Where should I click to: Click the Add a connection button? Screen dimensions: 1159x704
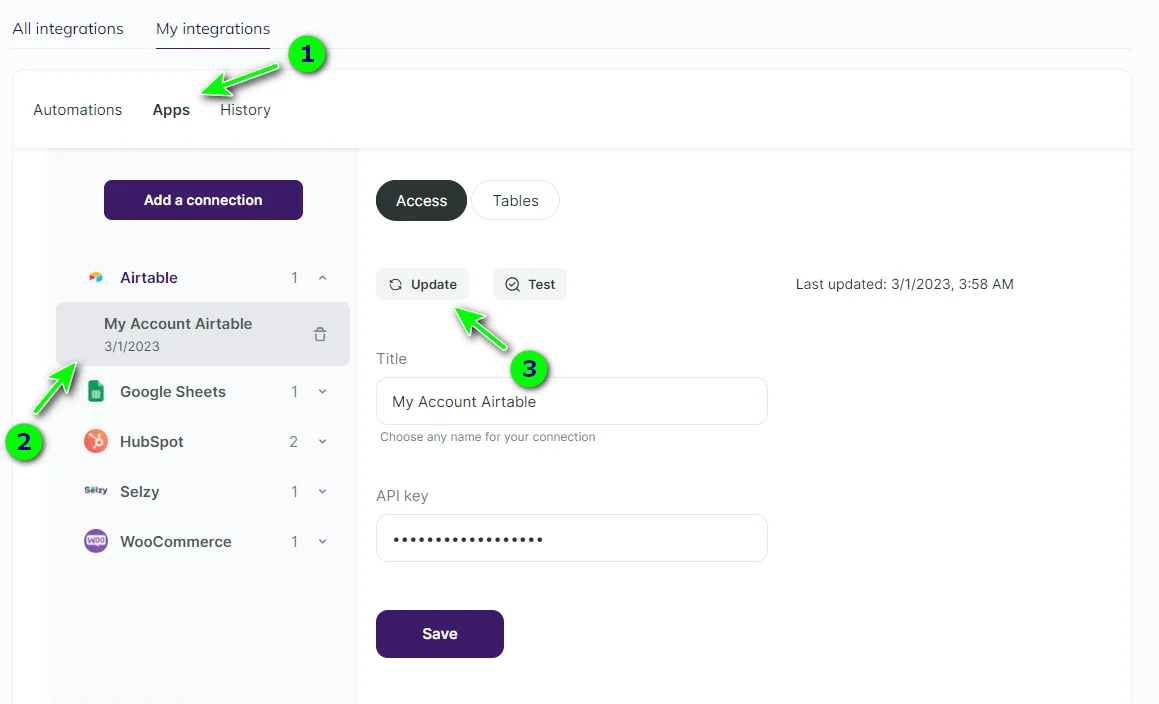pos(203,200)
